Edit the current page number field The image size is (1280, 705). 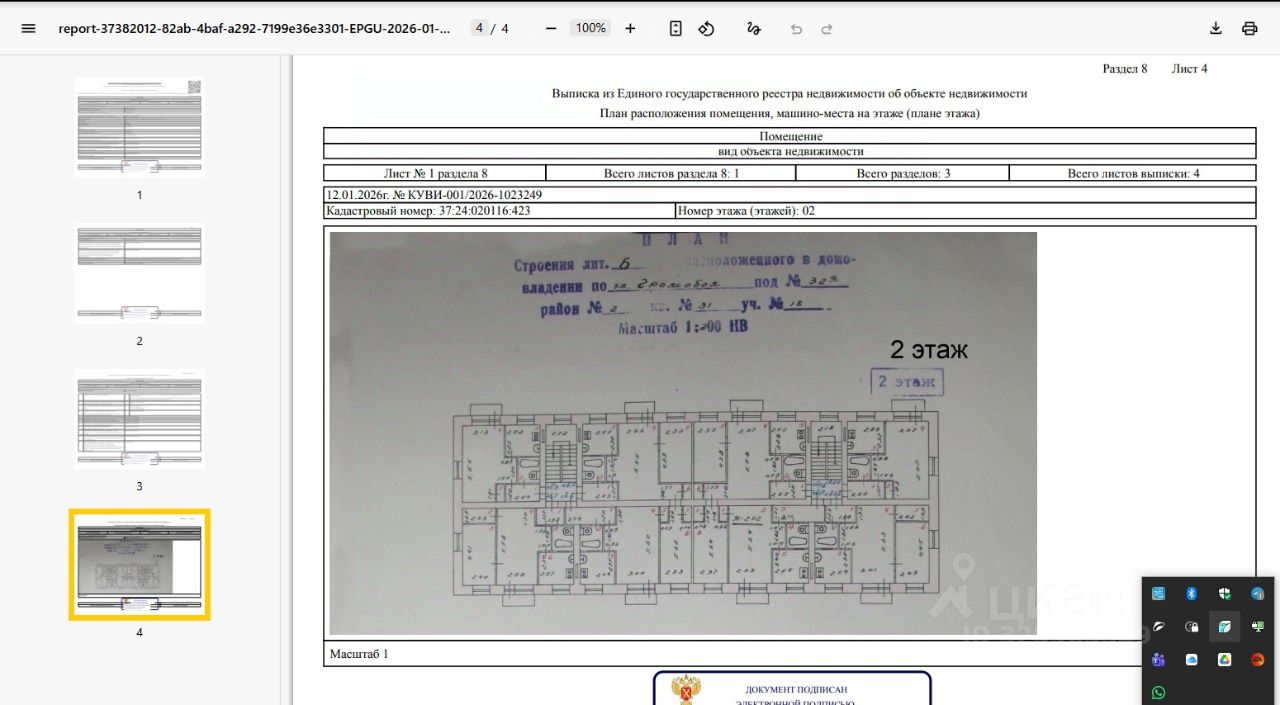pyautogui.click(x=479, y=28)
